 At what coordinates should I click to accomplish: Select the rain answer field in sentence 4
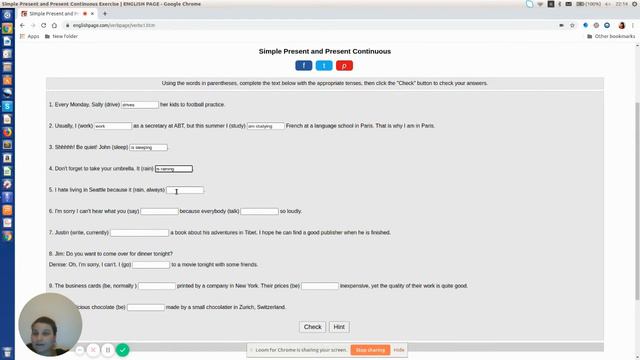174,169
